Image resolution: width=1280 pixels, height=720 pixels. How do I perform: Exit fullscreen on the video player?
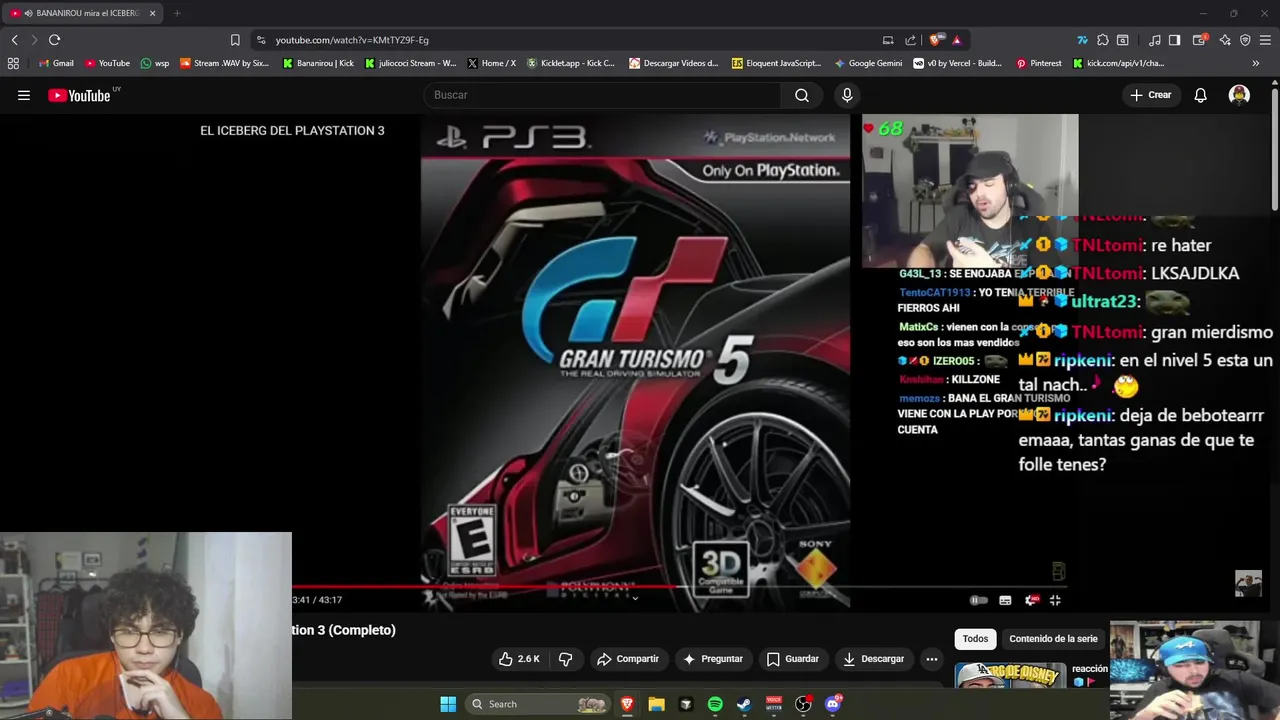[1054, 600]
